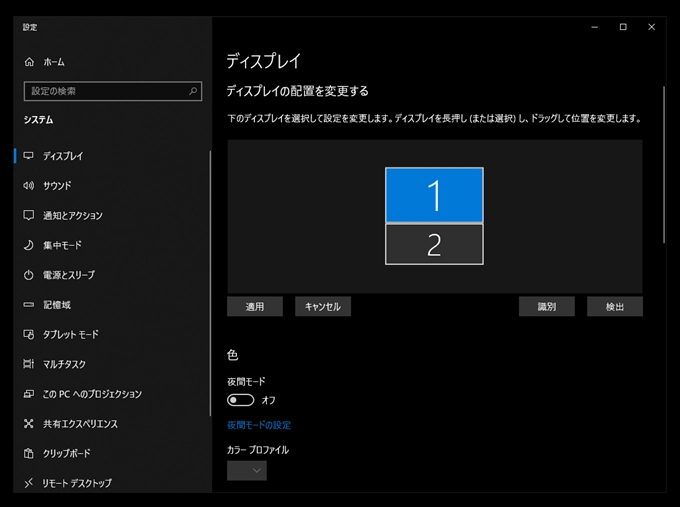Screen dimensions: 680x507
Task: Go to 集中モード settings
Action: tap(62, 245)
